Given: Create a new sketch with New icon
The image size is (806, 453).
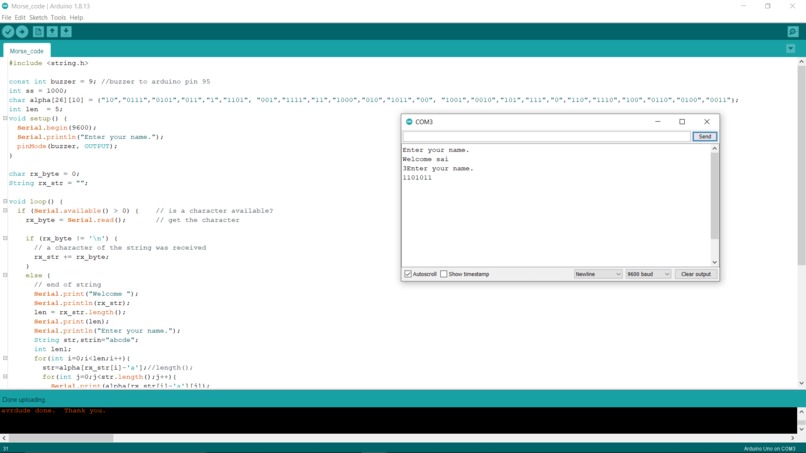Looking at the screenshot, I should (38, 32).
